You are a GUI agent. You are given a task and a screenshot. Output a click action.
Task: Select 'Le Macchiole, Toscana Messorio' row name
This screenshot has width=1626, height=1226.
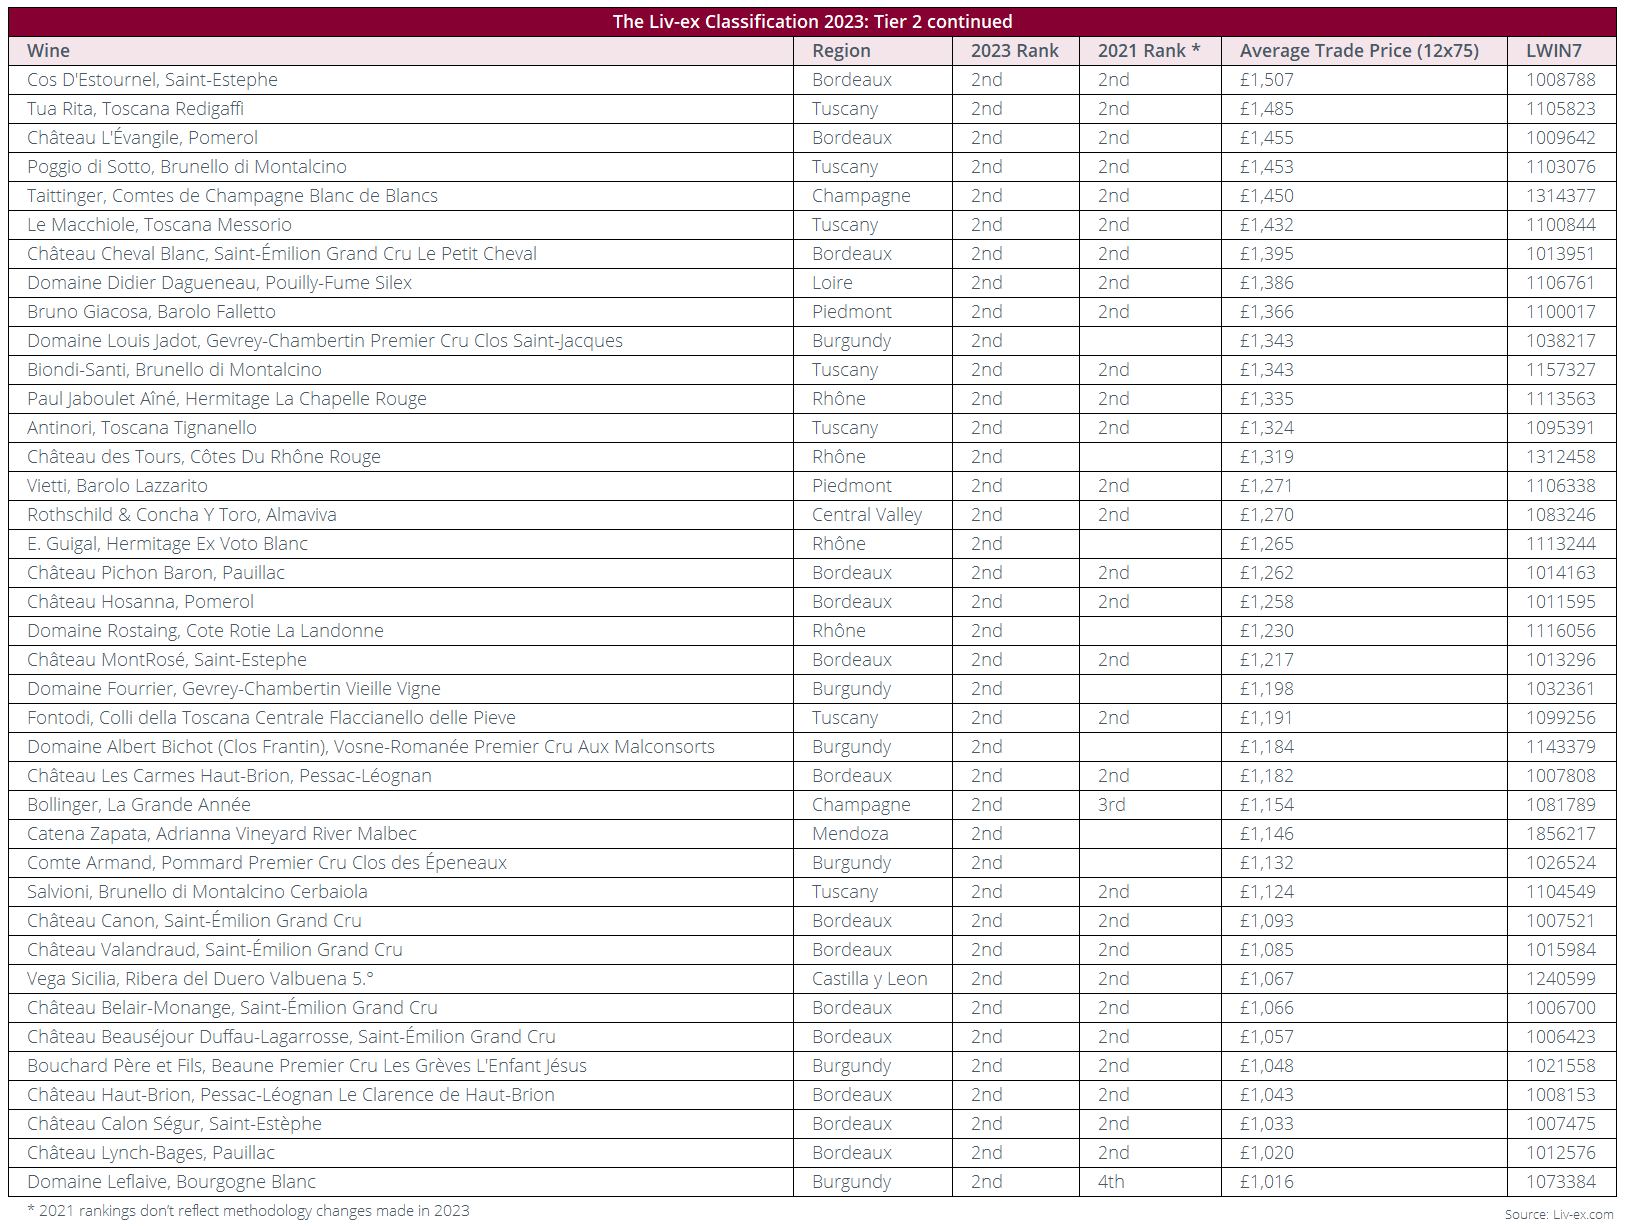click(x=159, y=225)
